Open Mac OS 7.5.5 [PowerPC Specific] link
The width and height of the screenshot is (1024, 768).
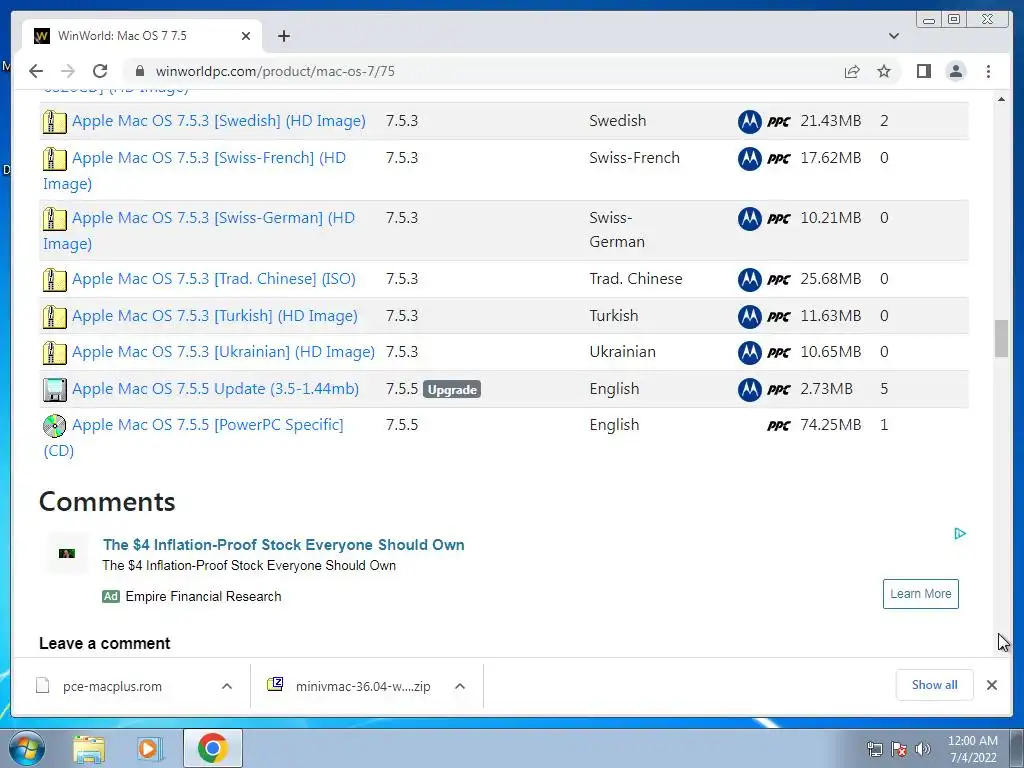207,425
